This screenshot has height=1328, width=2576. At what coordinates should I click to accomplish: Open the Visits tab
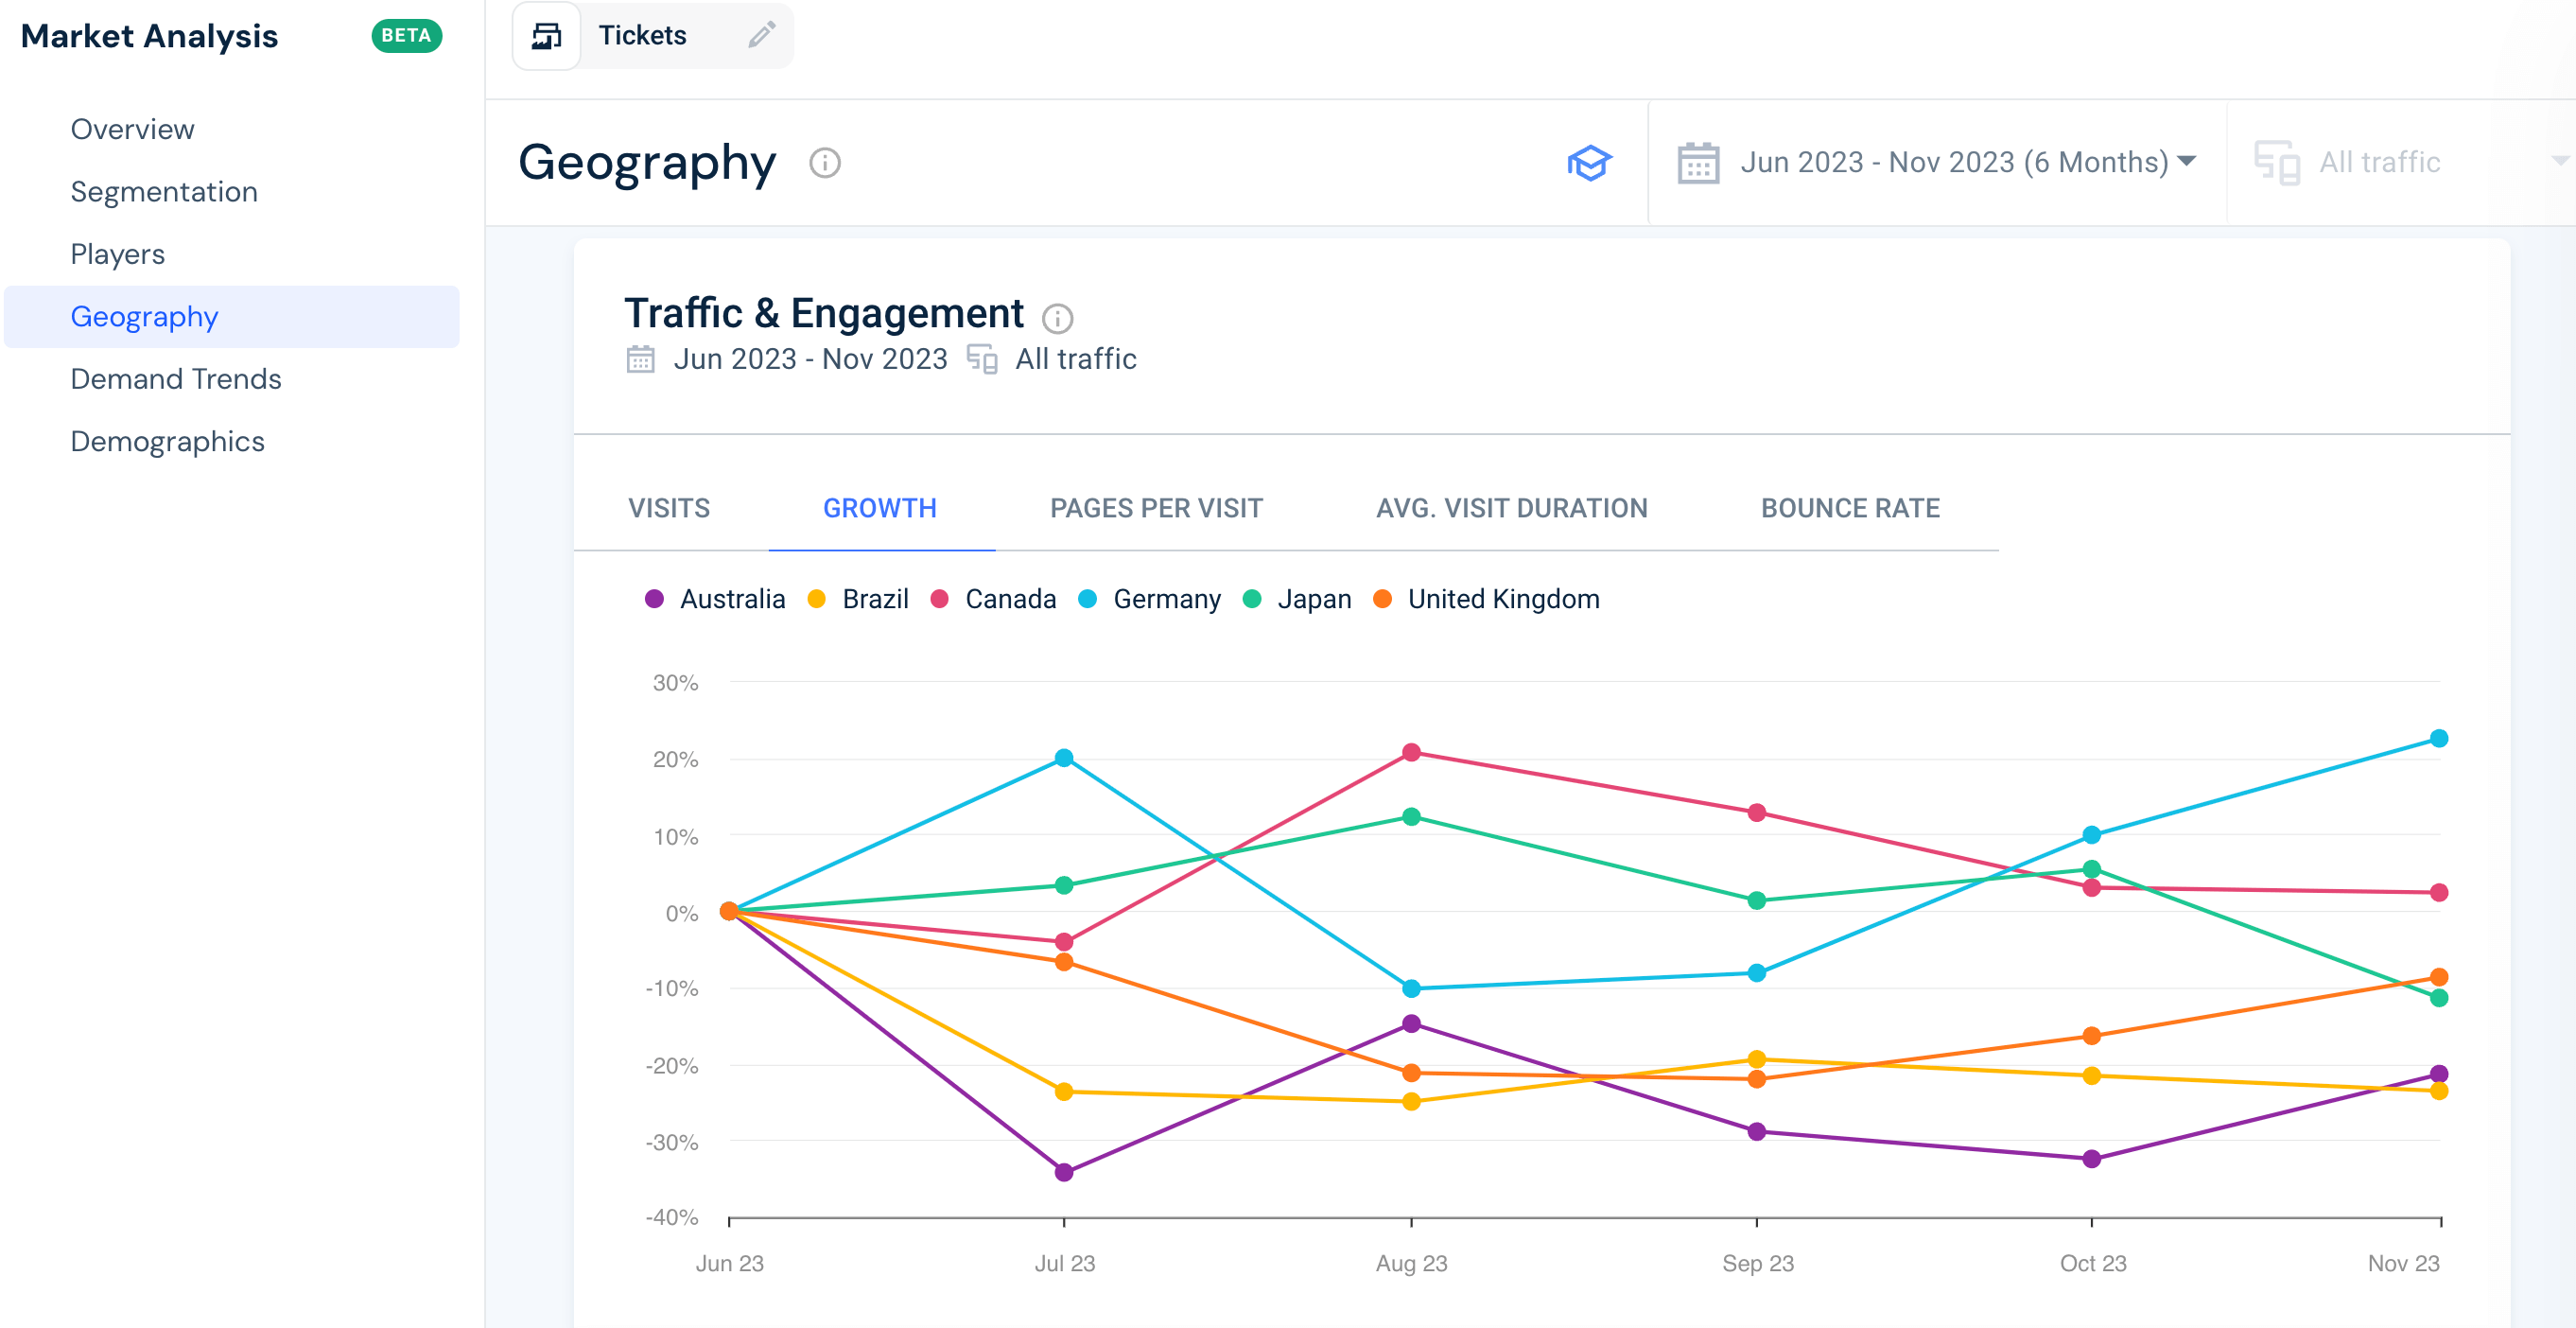[668, 508]
